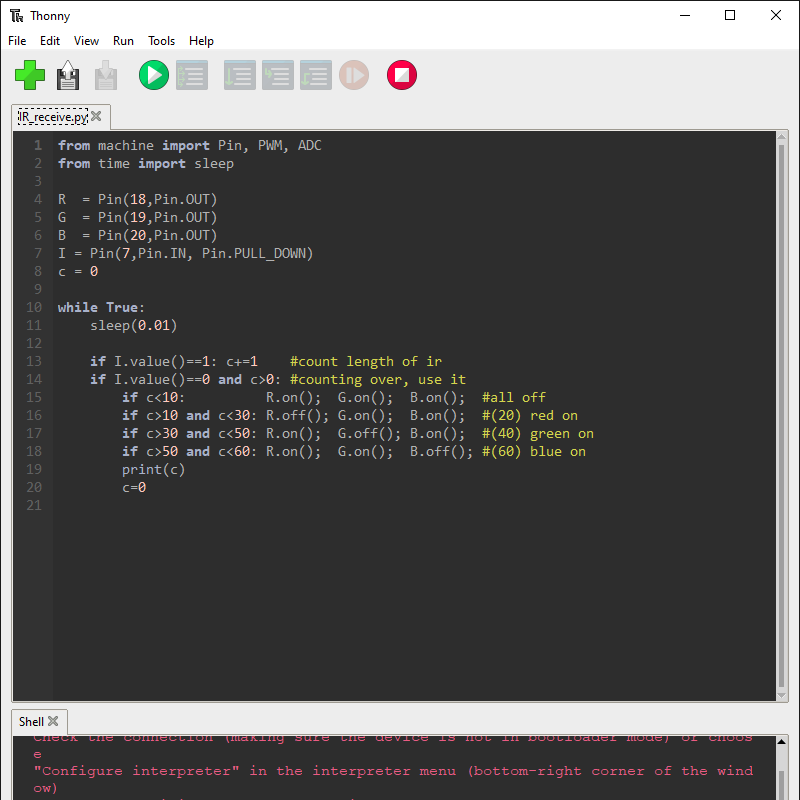This screenshot has height=800, width=800.
Task: Click the Shell scrollbar up arrow
Action: (x=781, y=741)
